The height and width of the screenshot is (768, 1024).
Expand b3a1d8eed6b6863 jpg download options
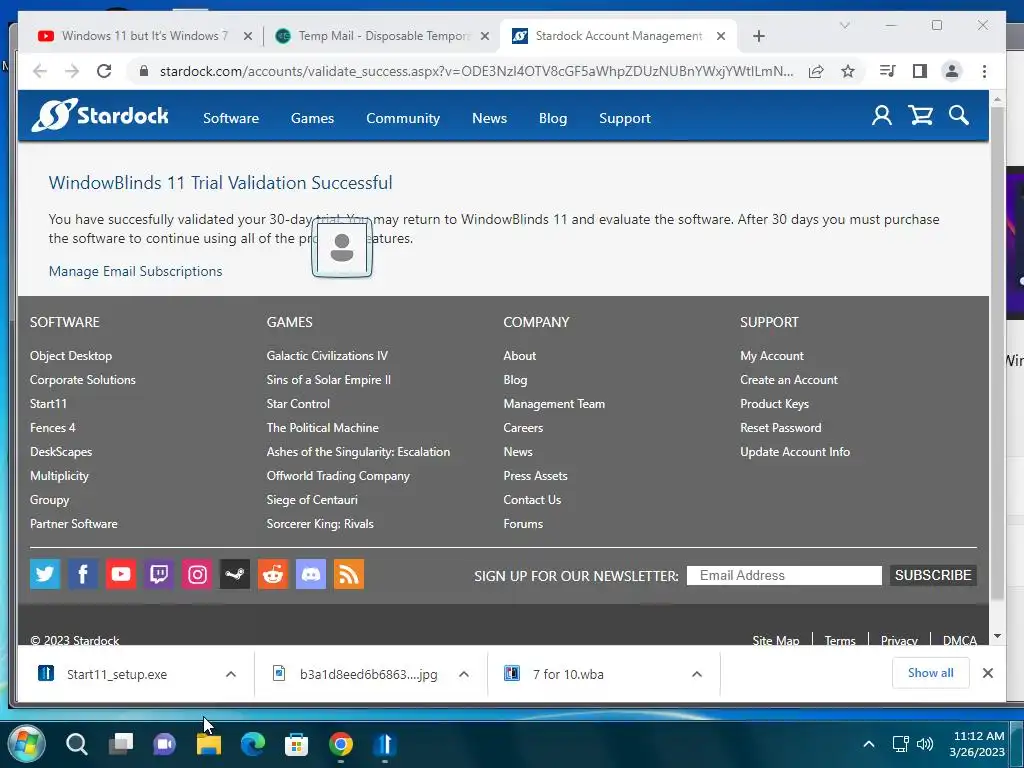click(x=464, y=674)
